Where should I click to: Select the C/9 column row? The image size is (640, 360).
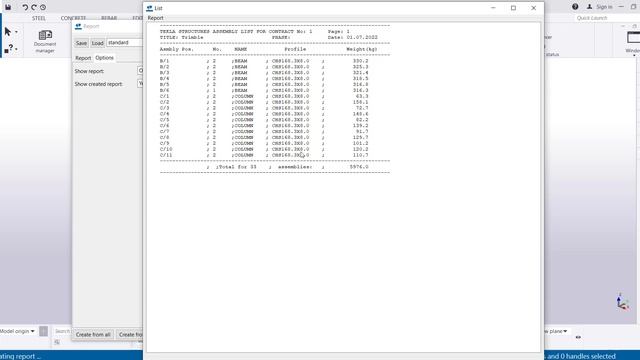(x=264, y=143)
